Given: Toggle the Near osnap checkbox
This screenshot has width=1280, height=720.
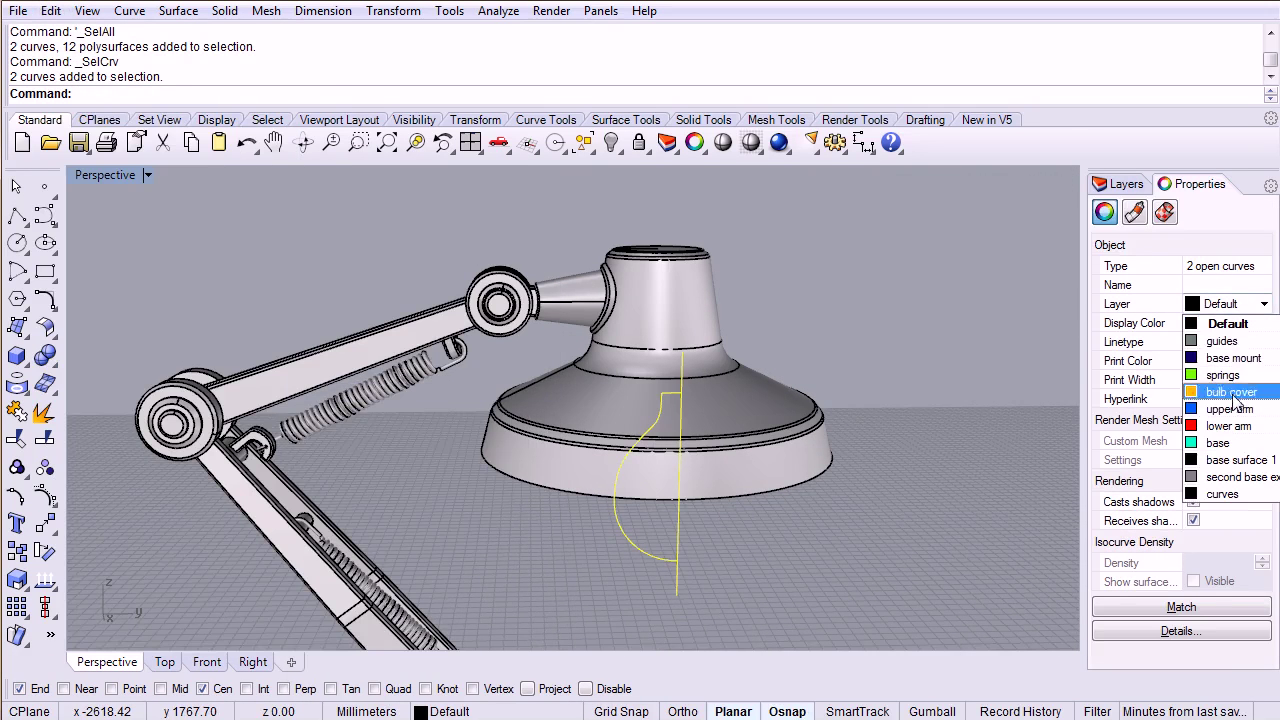Looking at the screenshot, I should (x=64, y=689).
